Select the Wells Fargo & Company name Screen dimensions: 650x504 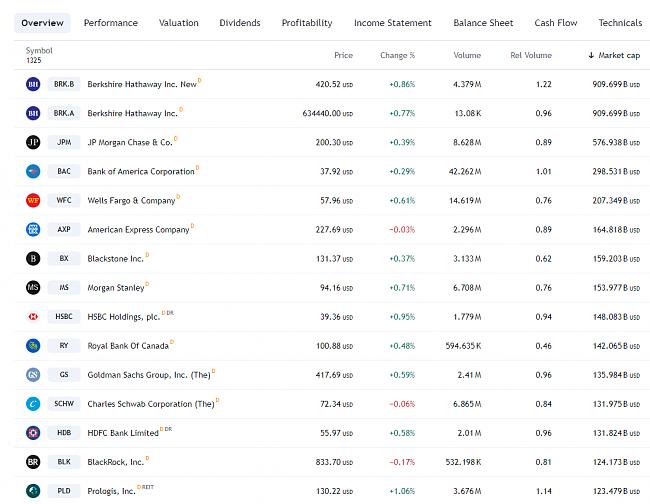tap(131, 201)
